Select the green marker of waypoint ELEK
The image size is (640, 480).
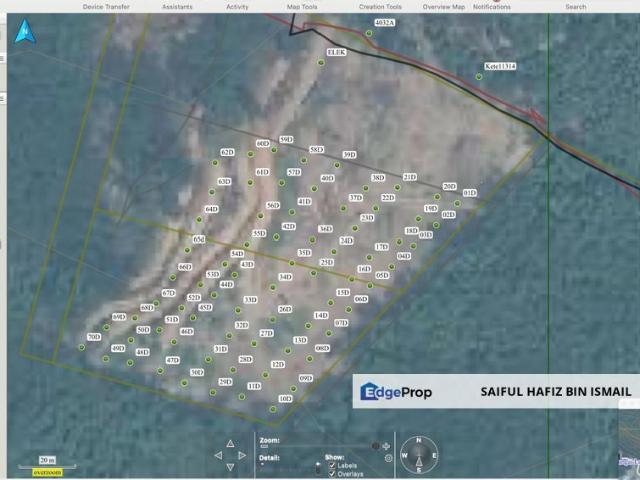pyautogui.click(x=321, y=62)
